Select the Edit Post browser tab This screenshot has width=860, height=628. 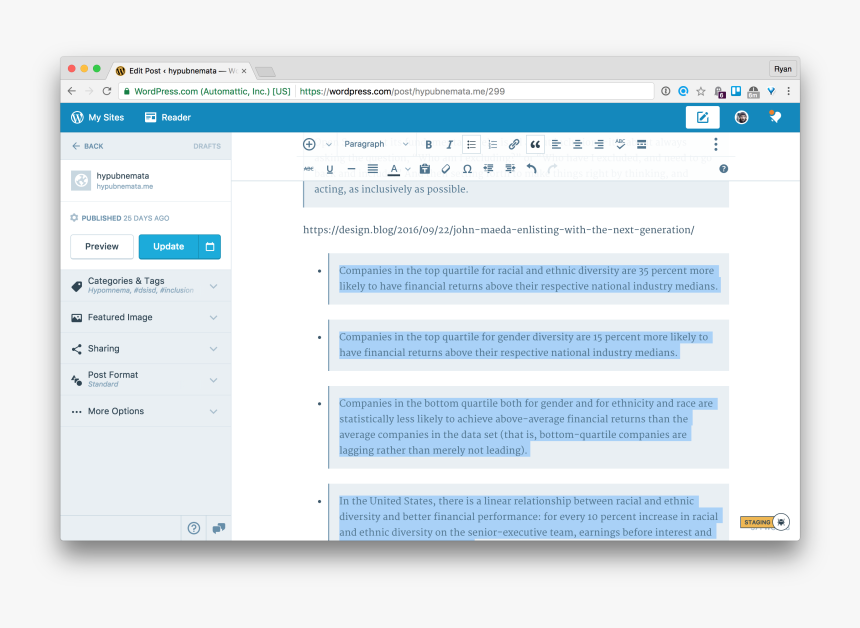181,71
